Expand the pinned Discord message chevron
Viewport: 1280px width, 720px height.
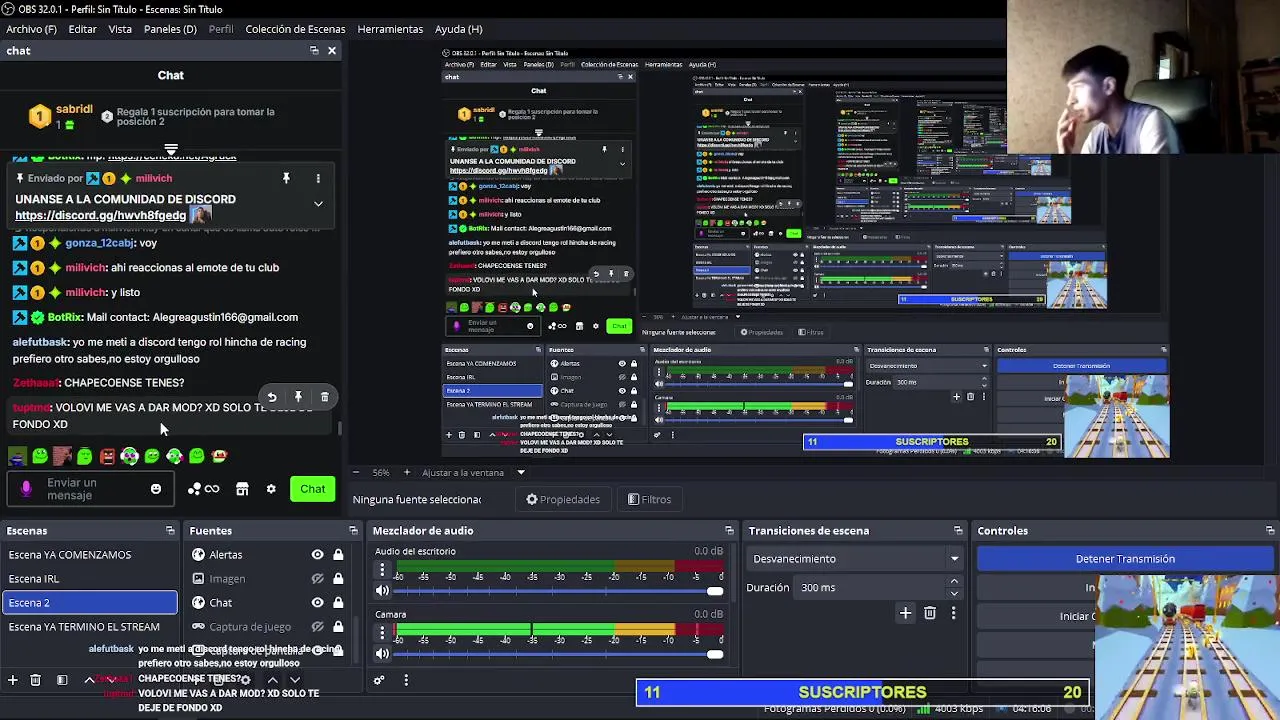pos(318,204)
